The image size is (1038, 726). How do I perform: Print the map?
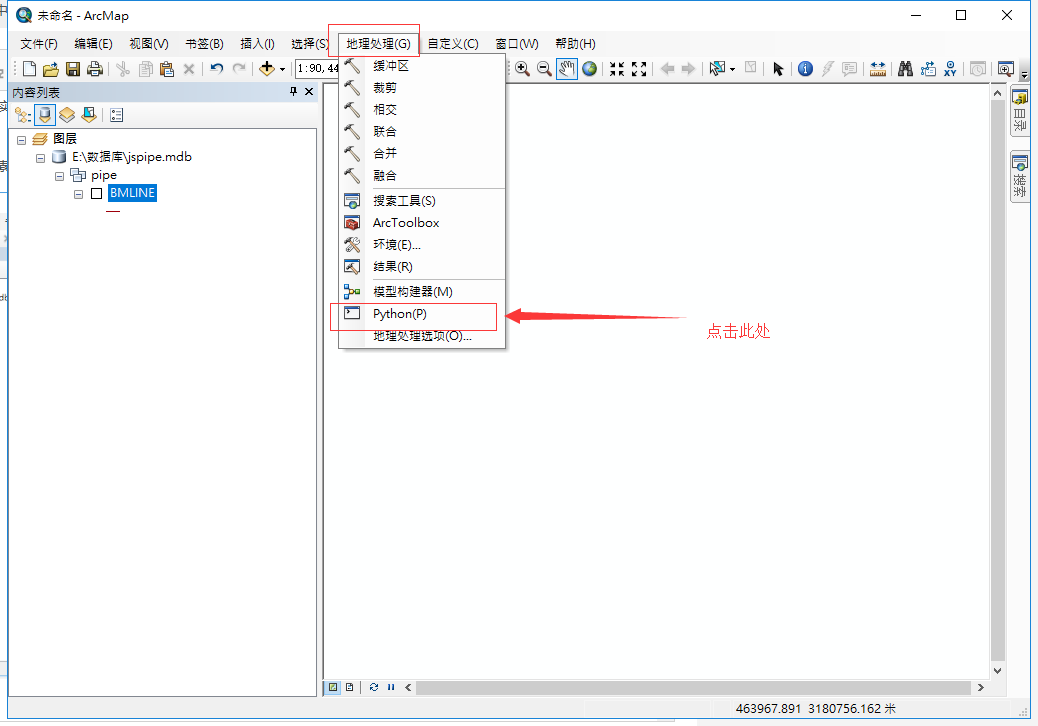coord(95,69)
